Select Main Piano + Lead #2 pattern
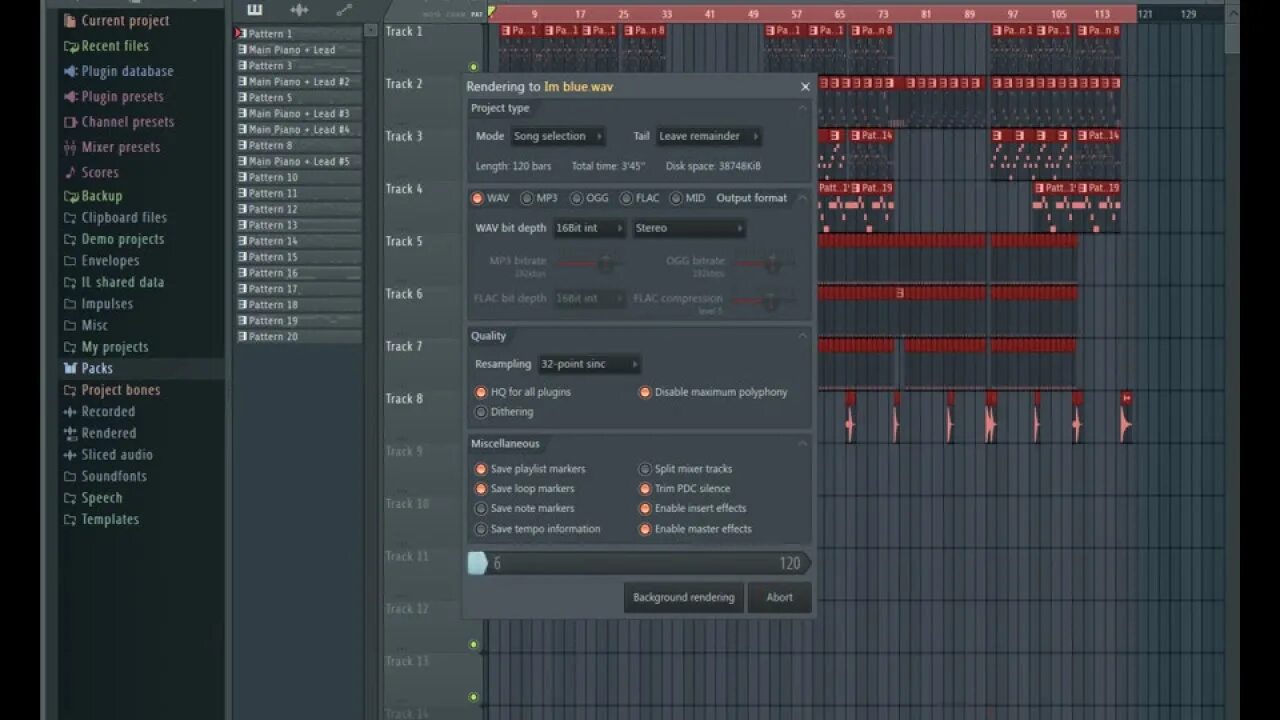 pos(298,82)
